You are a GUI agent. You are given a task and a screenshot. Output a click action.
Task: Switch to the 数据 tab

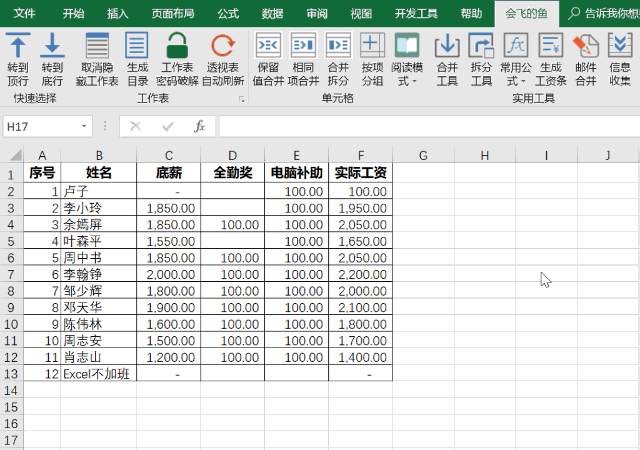tap(273, 13)
